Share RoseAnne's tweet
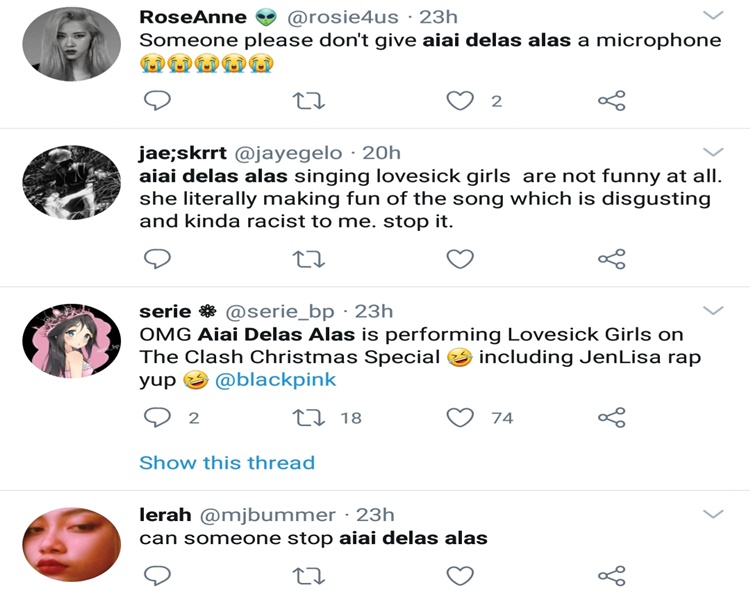Image resolution: width=750 pixels, height=600 pixels. (x=611, y=100)
